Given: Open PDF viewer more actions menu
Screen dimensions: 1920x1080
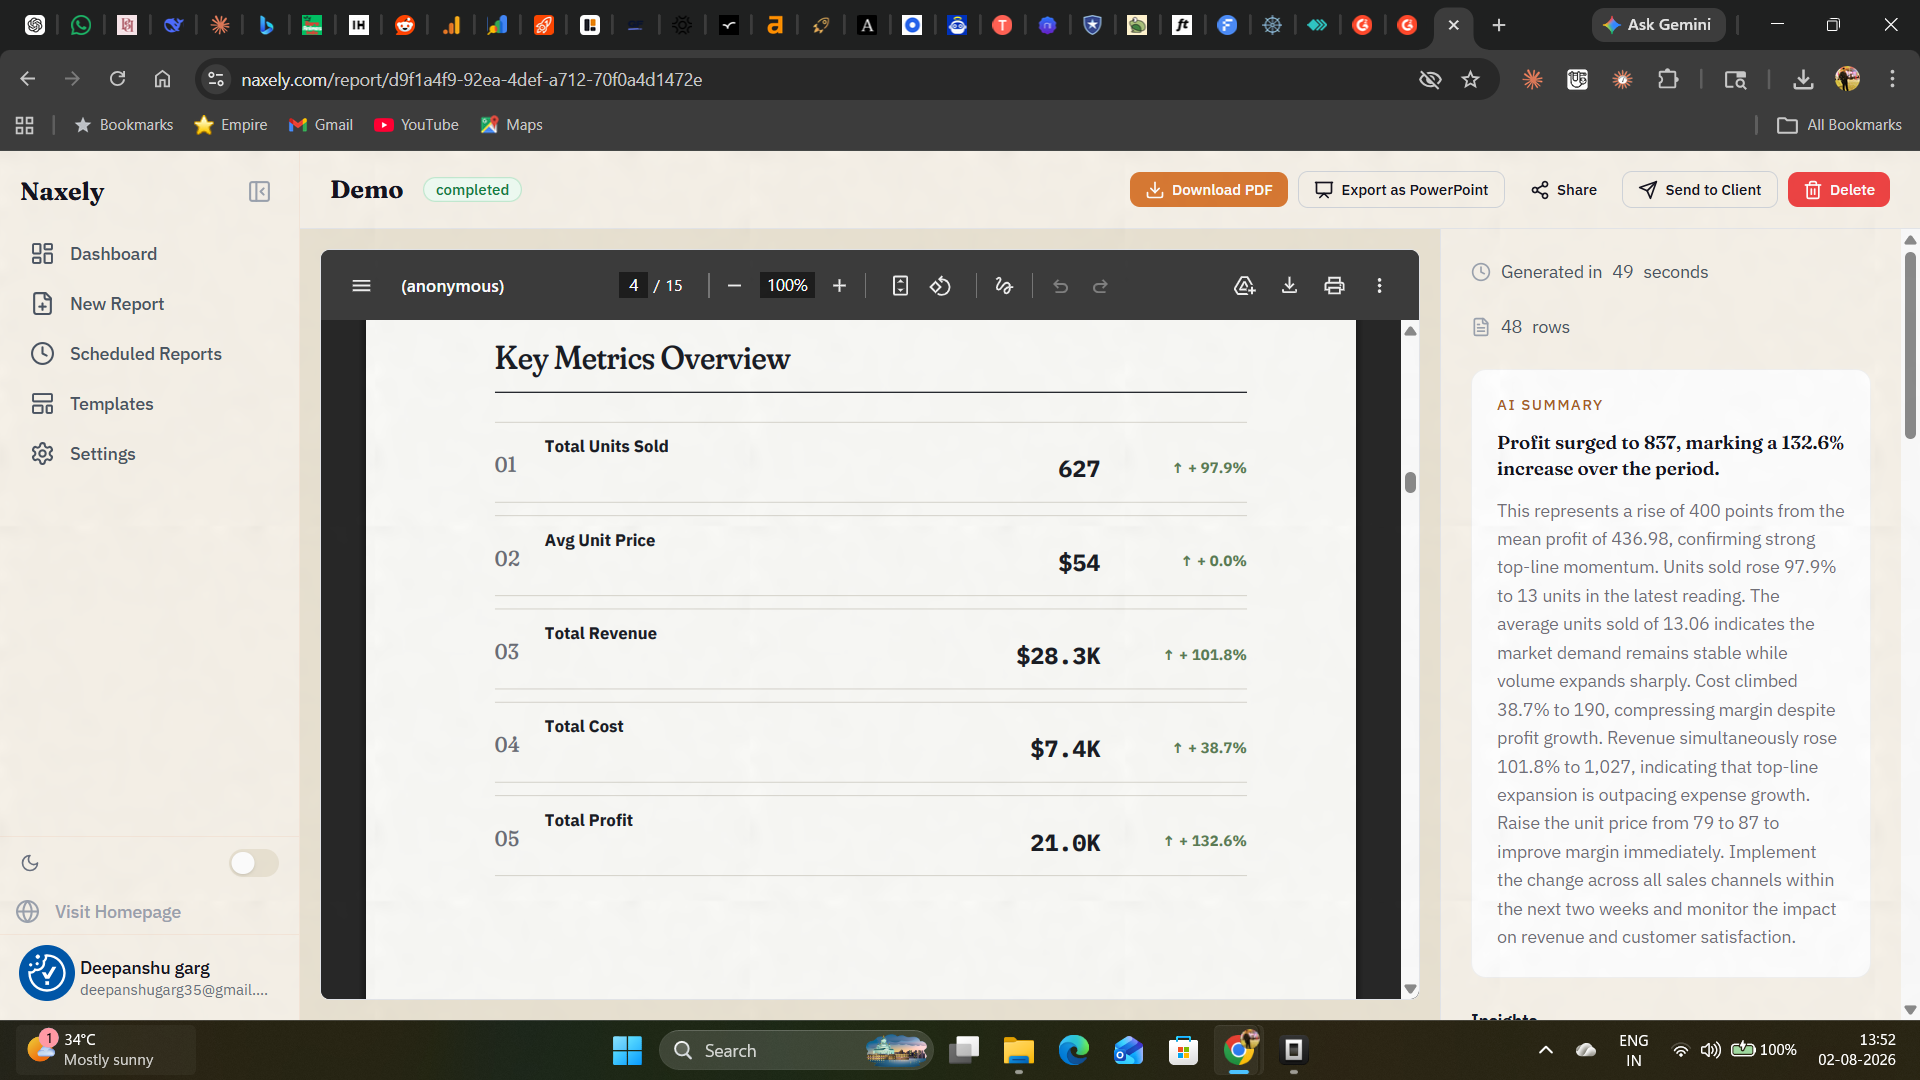Looking at the screenshot, I should point(1379,286).
